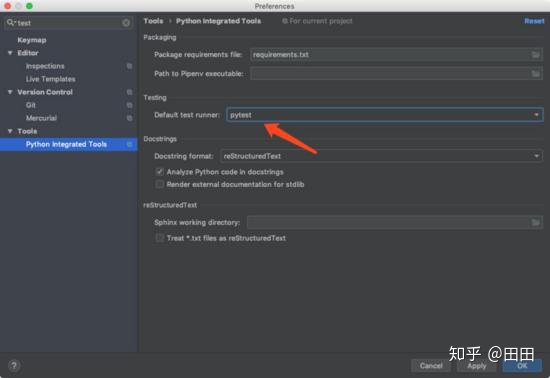Collapse the Version Control tree node
The image size is (550, 378).
pos(10,92)
